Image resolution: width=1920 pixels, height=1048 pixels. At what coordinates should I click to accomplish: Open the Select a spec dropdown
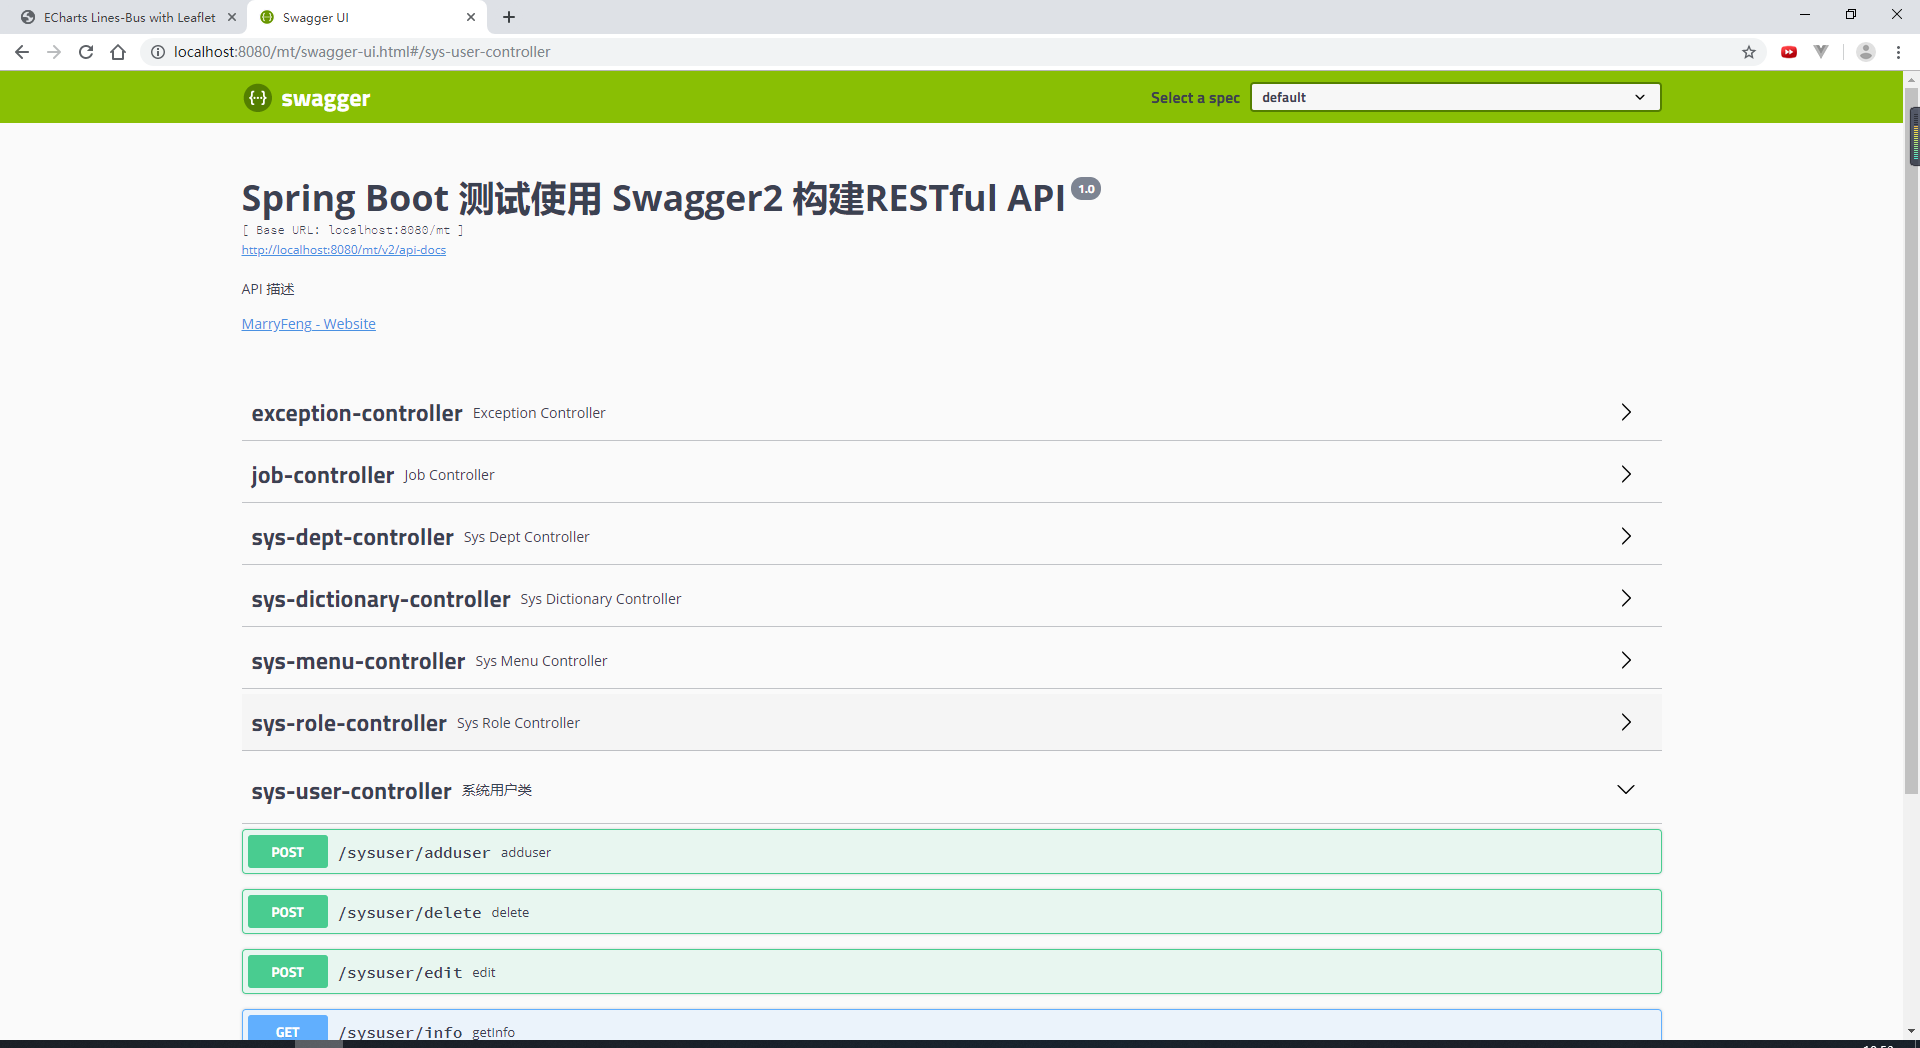(1455, 97)
